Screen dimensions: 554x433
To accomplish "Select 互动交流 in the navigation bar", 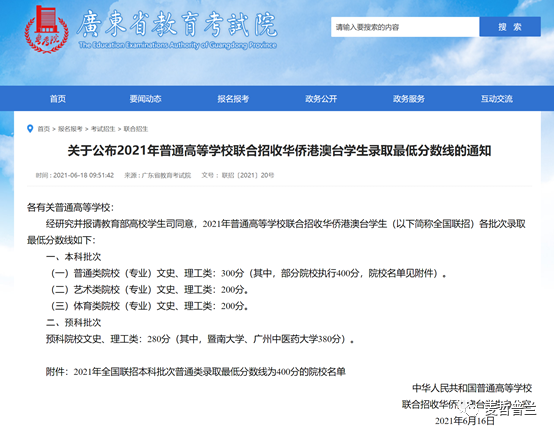I will [x=496, y=99].
